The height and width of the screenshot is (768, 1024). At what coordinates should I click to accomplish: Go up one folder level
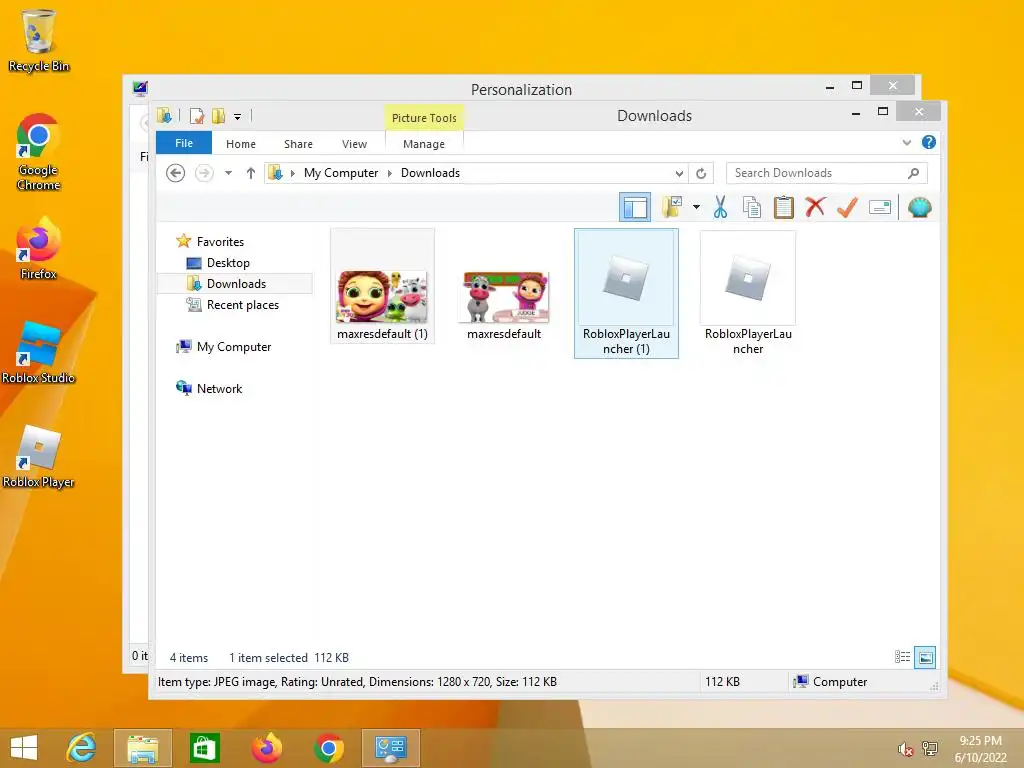click(x=251, y=173)
